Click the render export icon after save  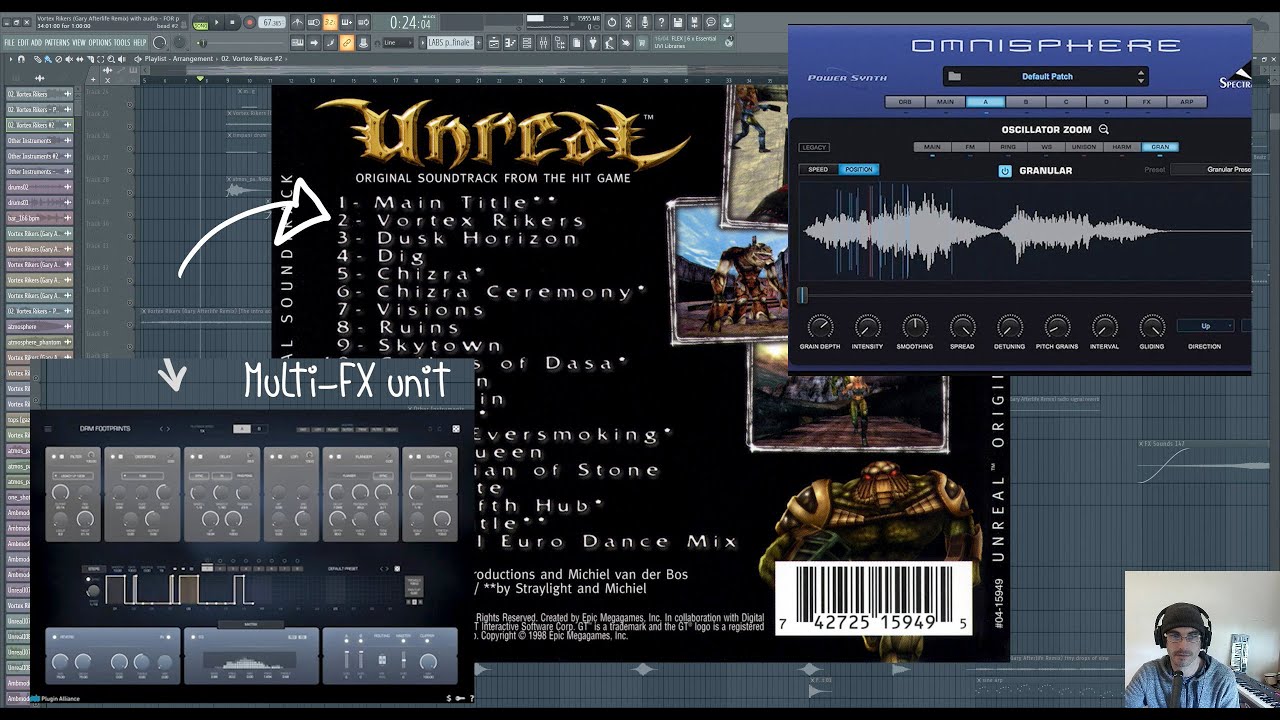pyautogui.click(x=694, y=22)
